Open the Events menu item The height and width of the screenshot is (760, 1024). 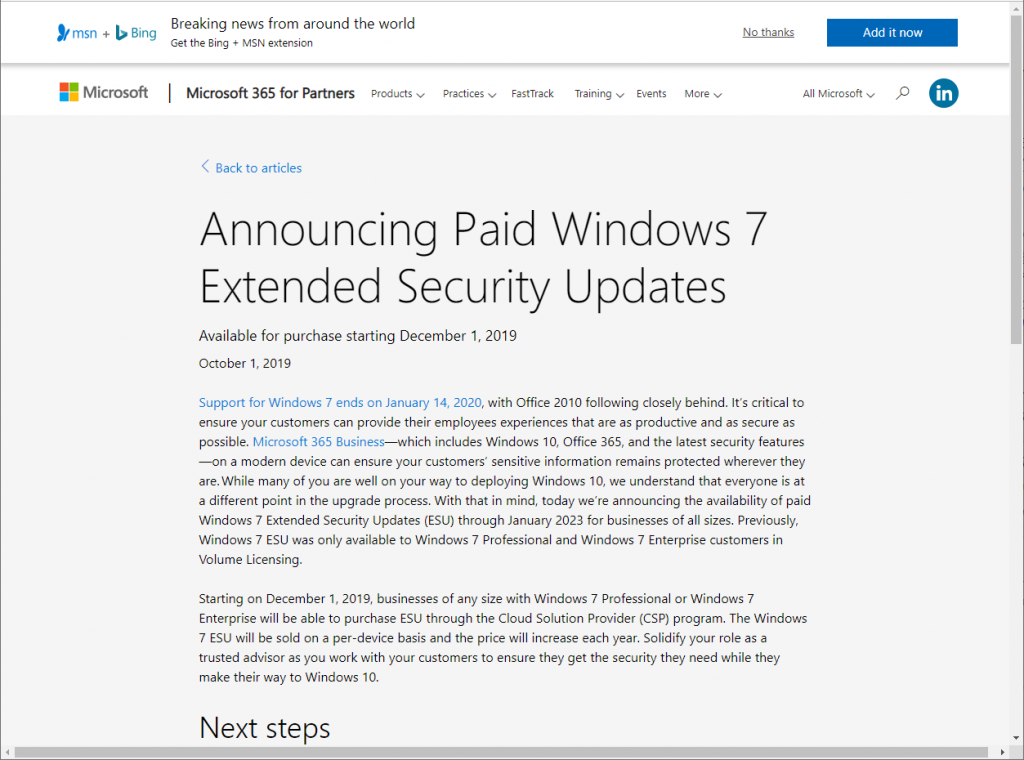[651, 94]
